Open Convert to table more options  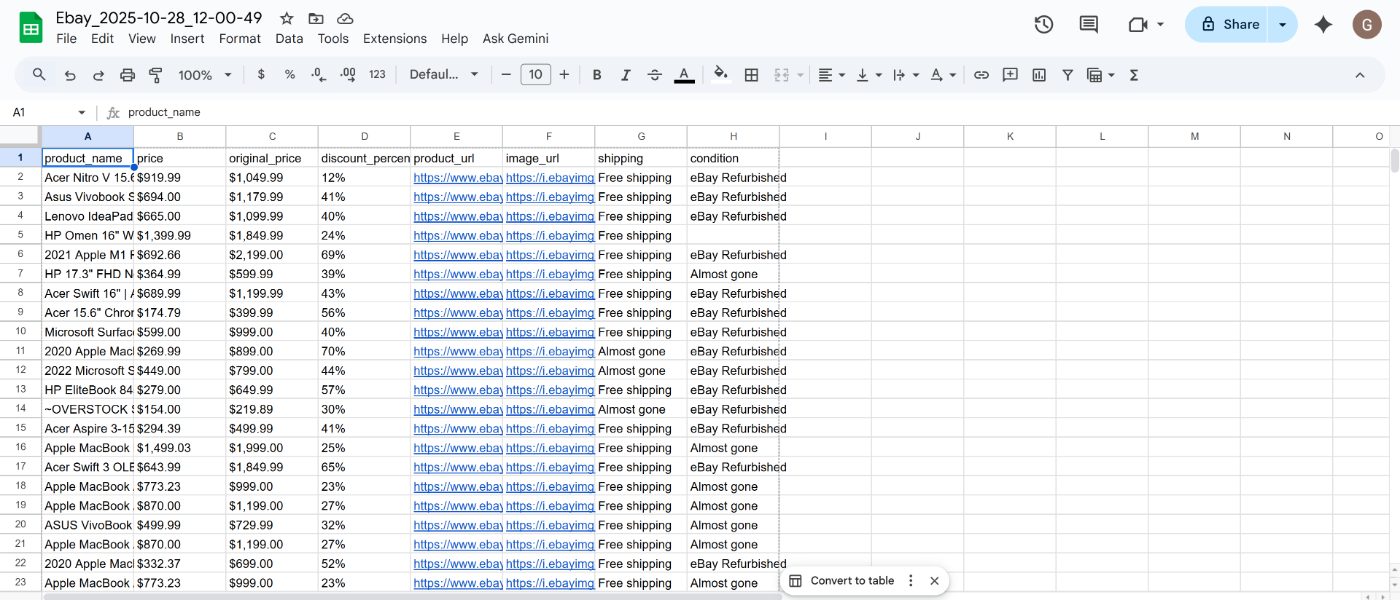coord(910,580)
